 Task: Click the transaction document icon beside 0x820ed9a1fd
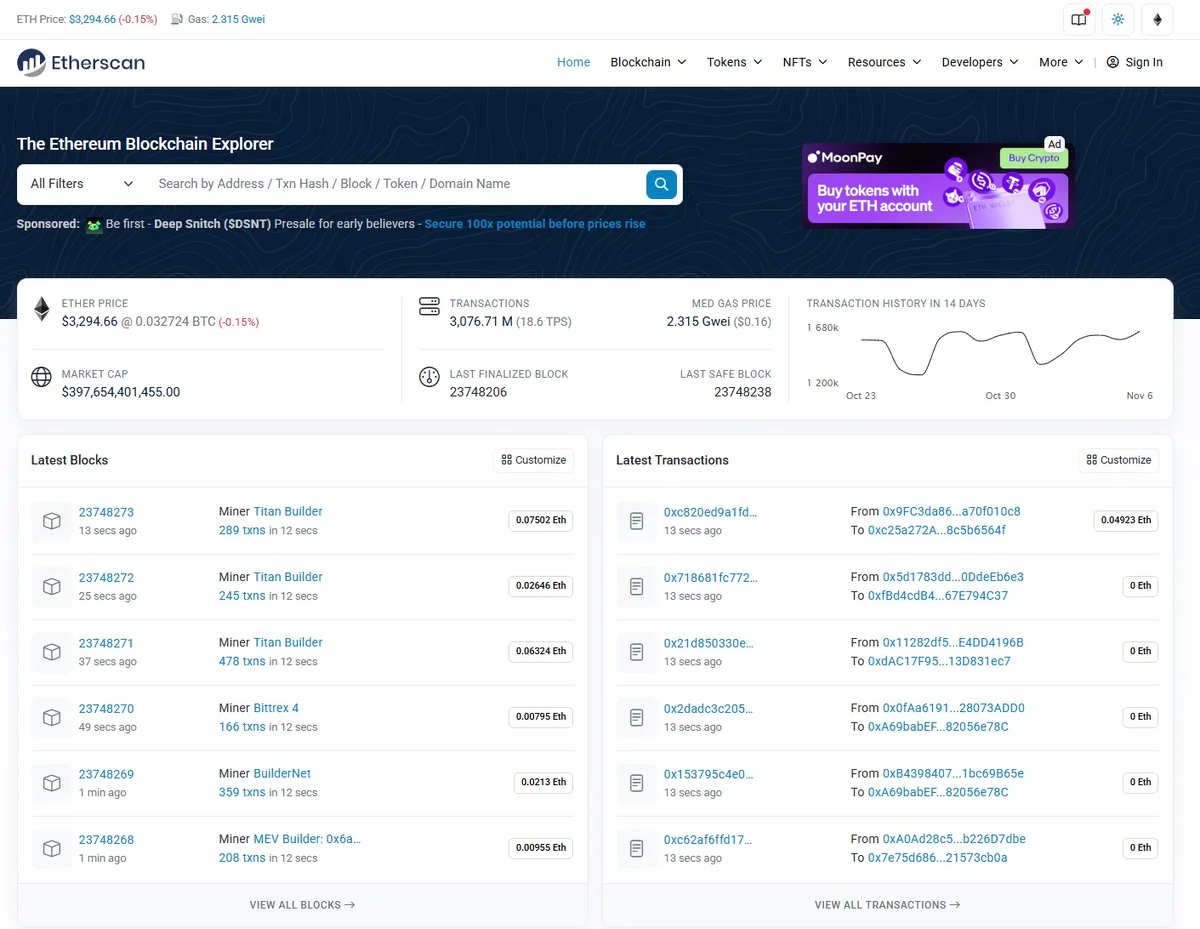pos(636,521)
